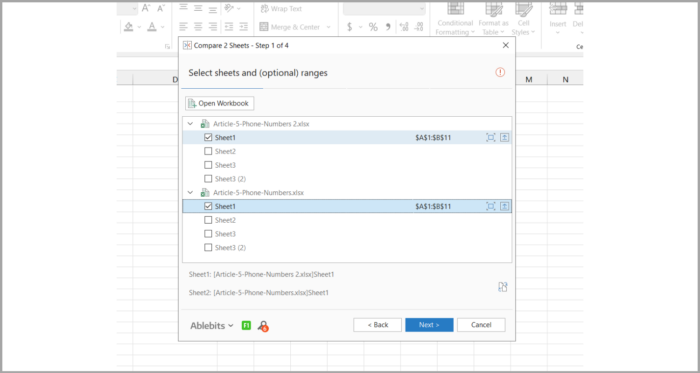Viewport: 700px width, 373px height.
Task: Click the fill color bucket icon
Action: 129,27
